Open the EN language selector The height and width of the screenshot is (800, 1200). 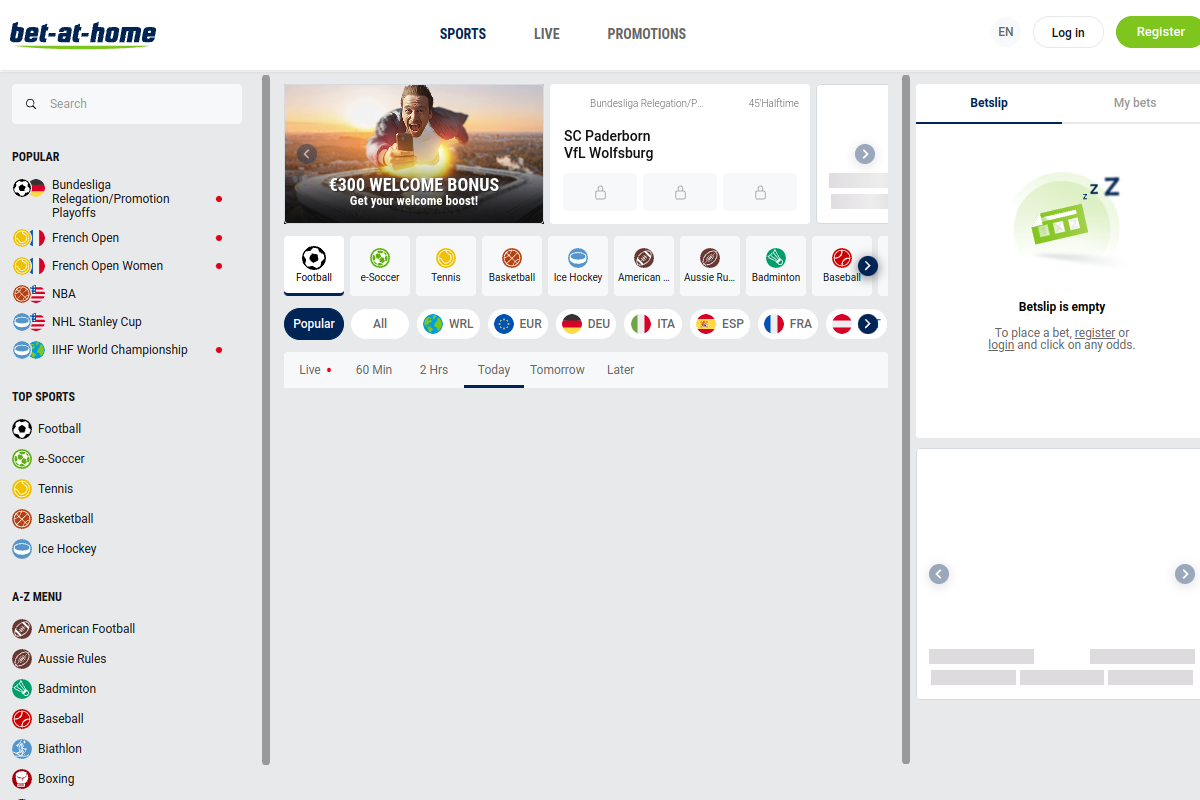coord(1006,32)
